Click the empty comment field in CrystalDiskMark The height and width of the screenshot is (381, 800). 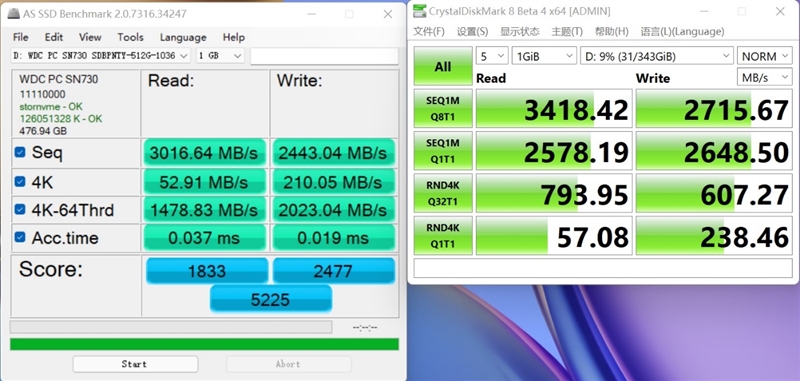[603, 268]
